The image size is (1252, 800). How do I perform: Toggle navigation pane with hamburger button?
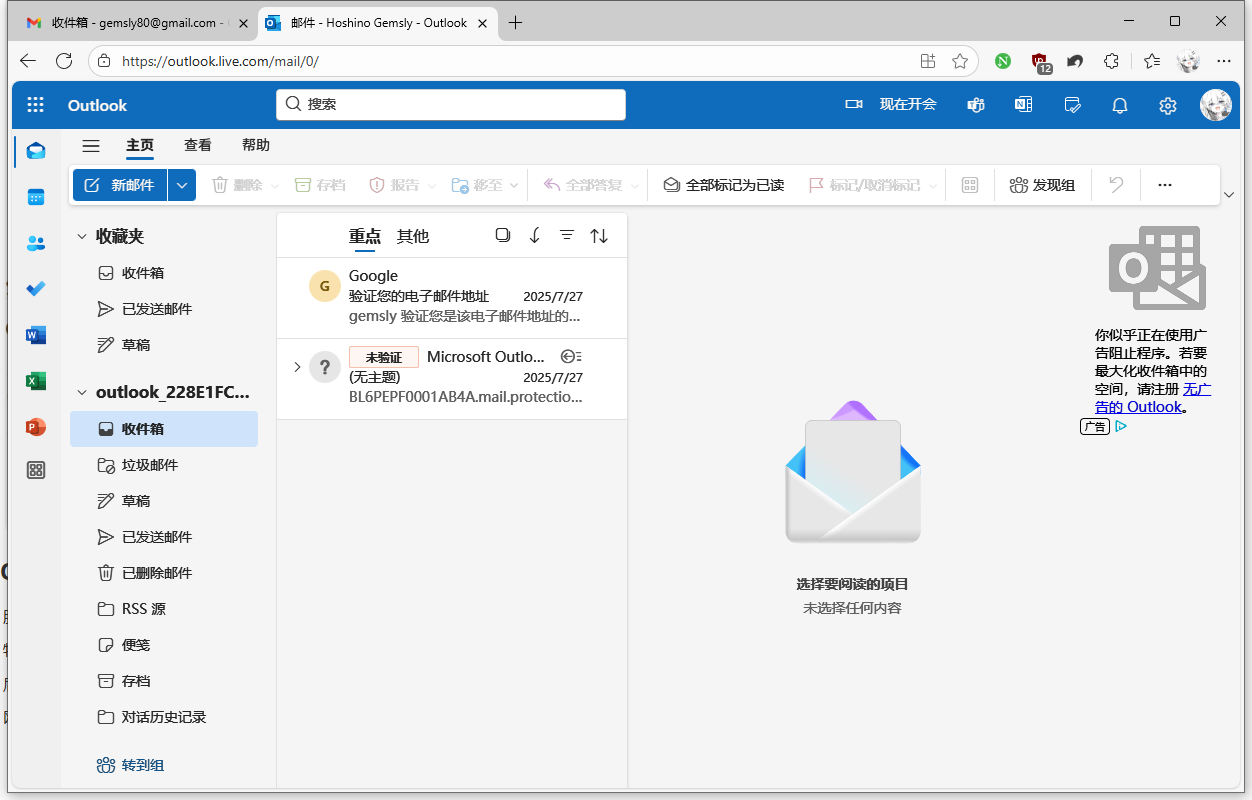(91, 145)
